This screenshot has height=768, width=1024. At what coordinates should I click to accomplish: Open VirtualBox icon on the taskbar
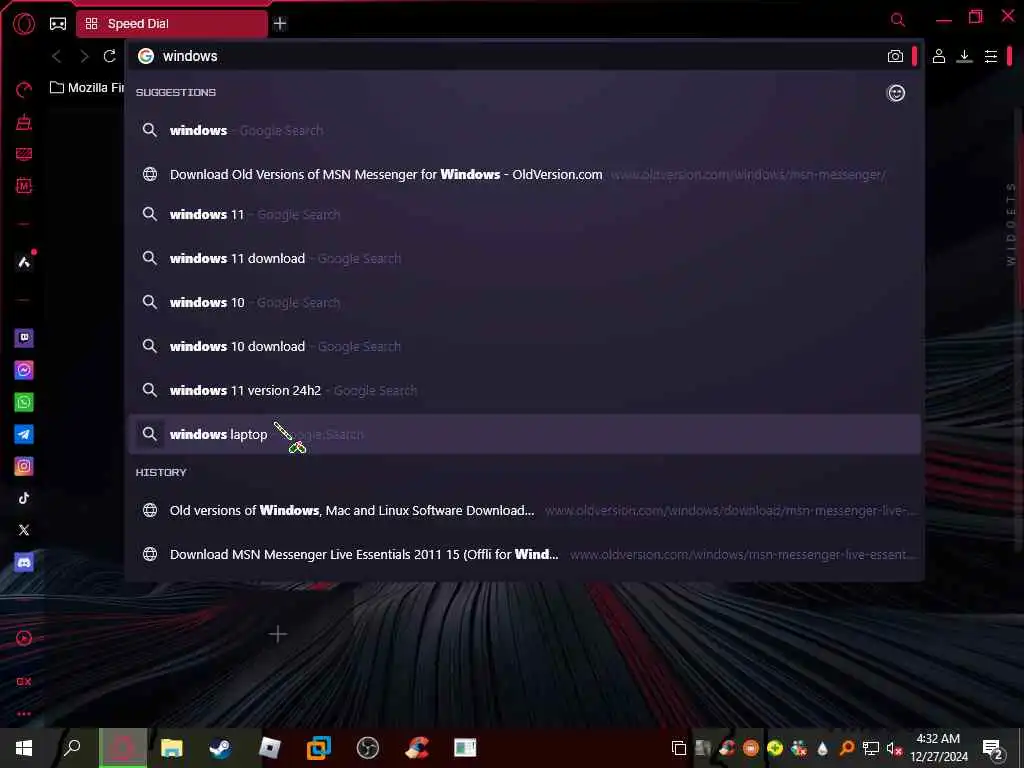coord(319,748)
